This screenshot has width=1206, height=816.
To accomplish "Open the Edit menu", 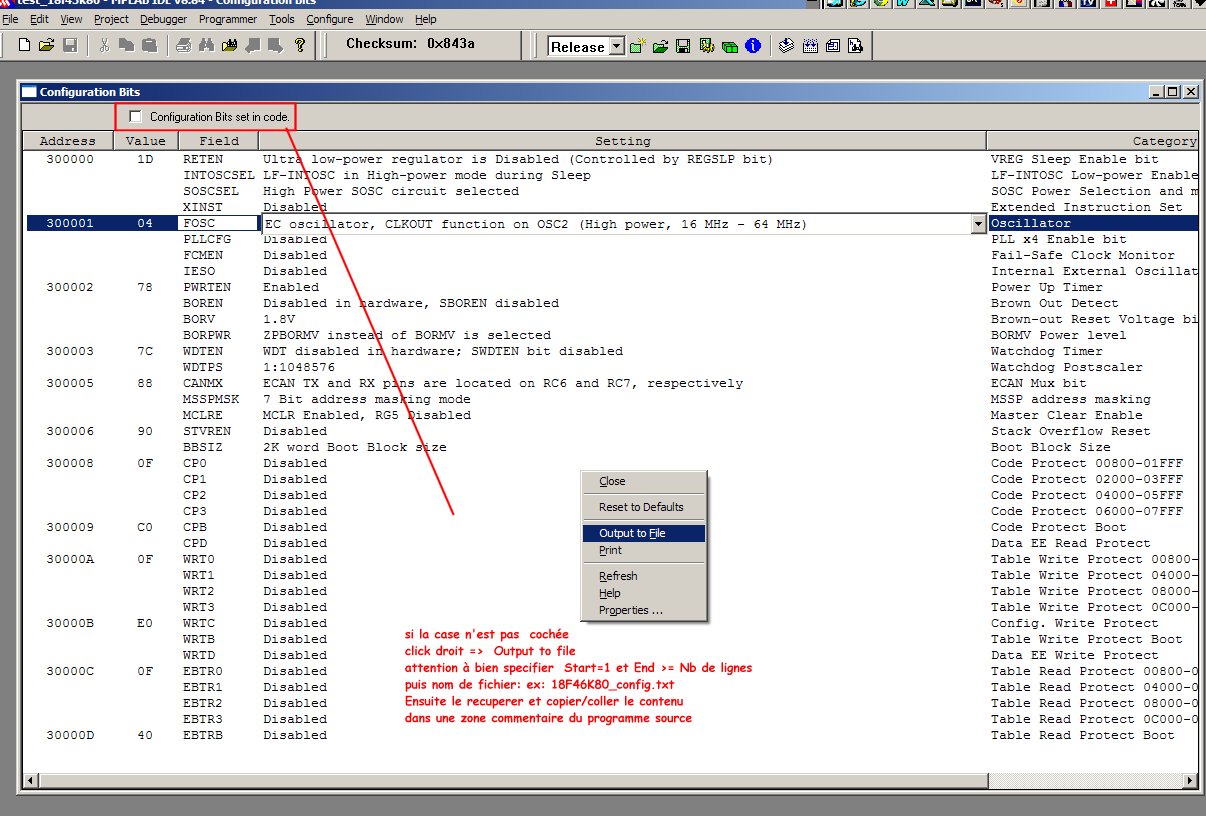I will click(x=40, y=19).
